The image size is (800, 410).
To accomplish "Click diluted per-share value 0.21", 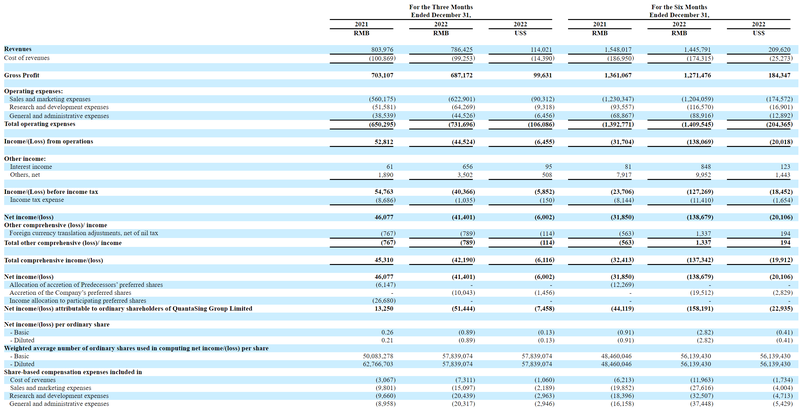I will click(388, 340).
